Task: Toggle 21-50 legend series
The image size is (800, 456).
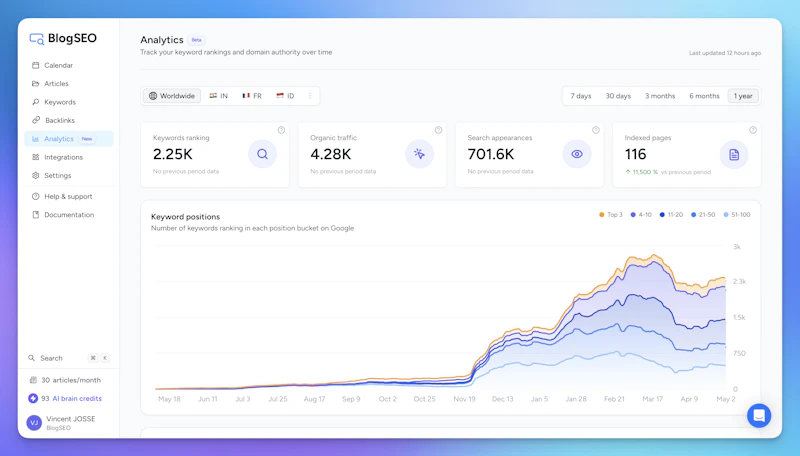Action: pos(703,215)
